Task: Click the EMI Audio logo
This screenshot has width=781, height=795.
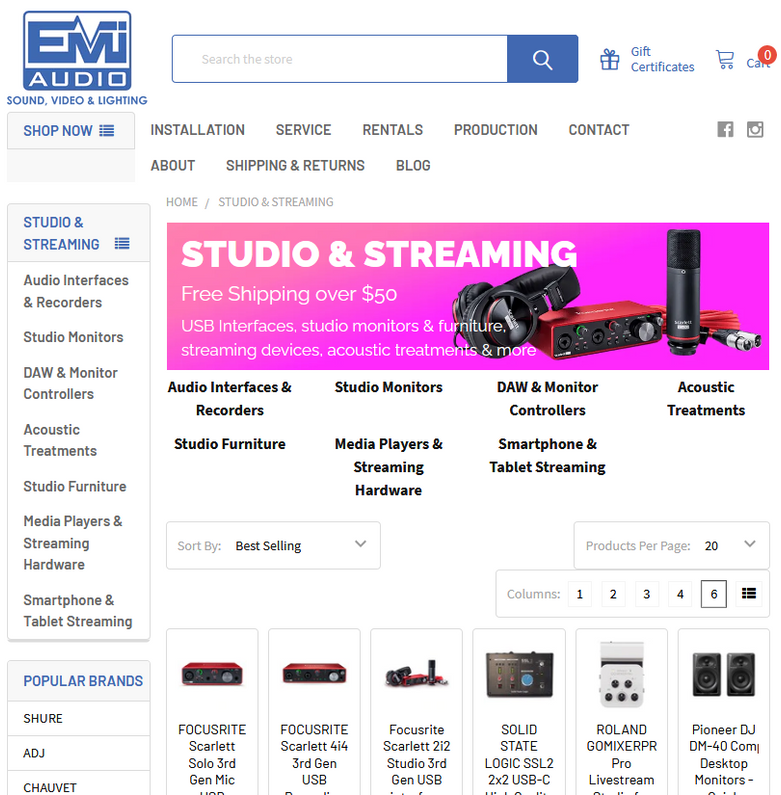Action: [x=77, y=58]
